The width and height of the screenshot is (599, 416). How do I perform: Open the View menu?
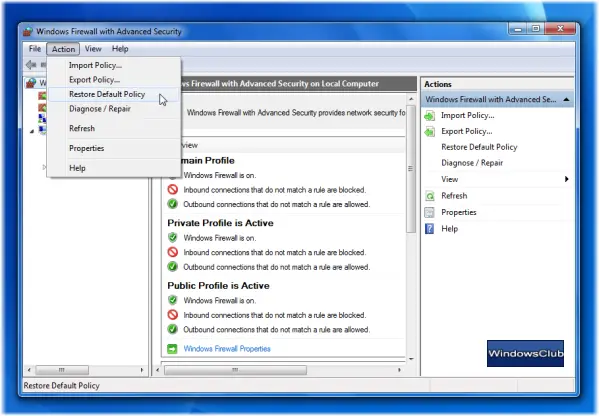click(93, 49)
